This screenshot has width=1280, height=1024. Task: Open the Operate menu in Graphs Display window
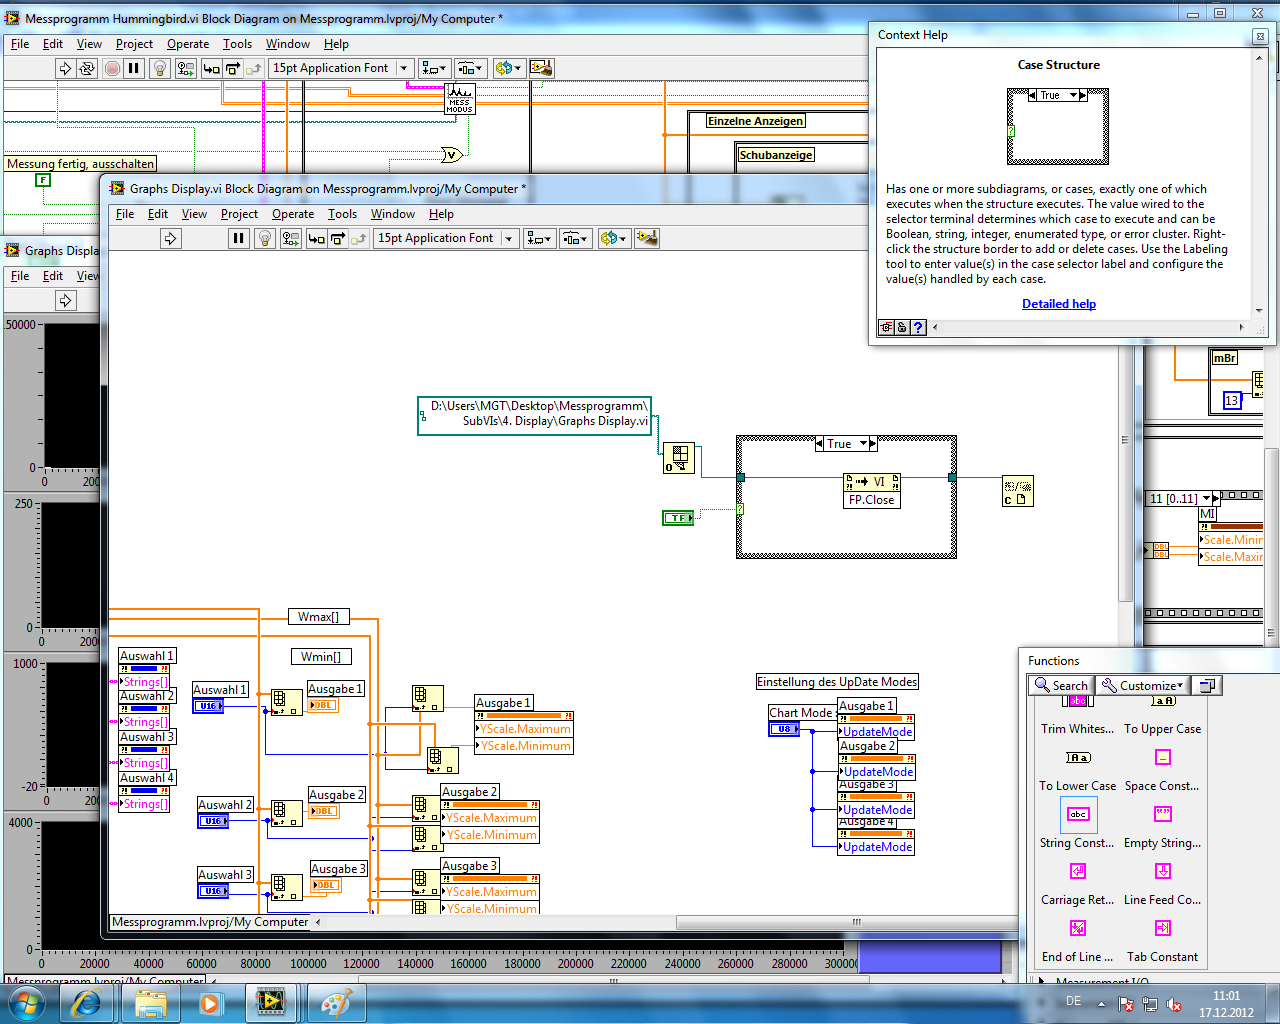point(292,214)
